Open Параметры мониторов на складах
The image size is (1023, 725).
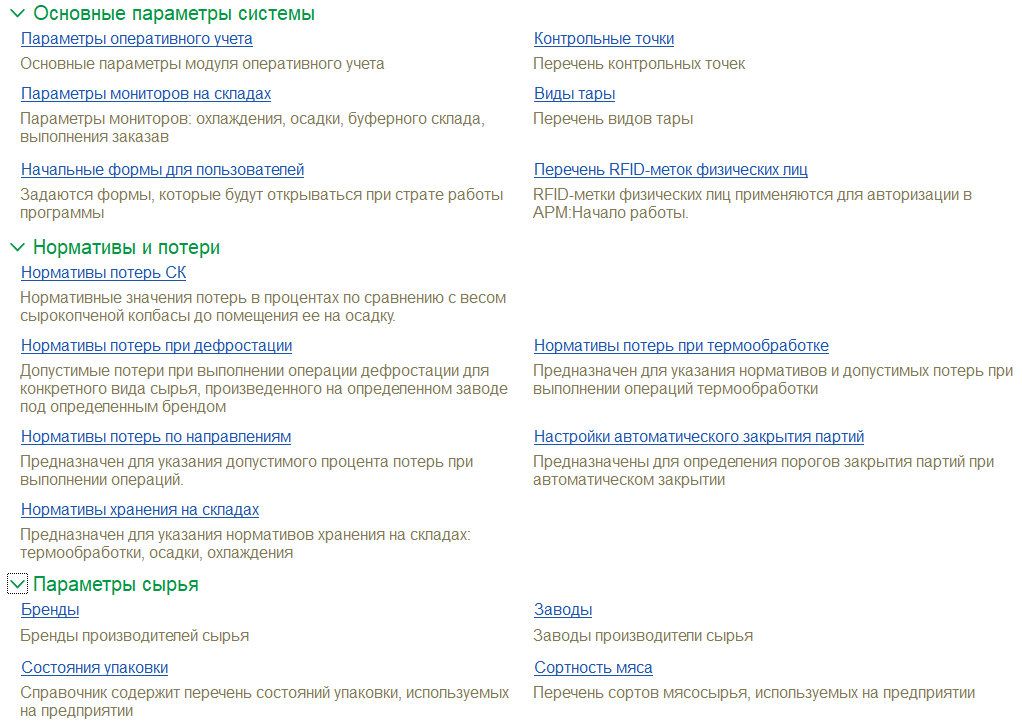click(146, 94)
